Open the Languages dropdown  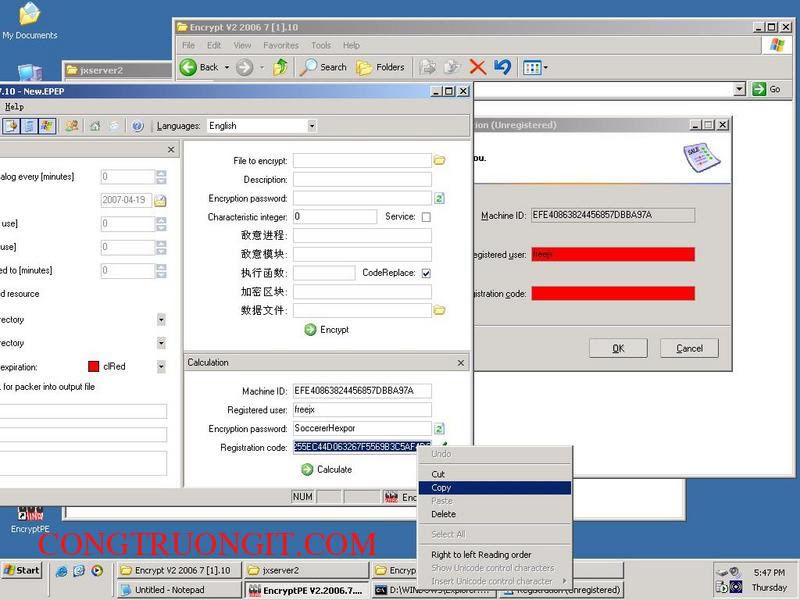(312, 126)
